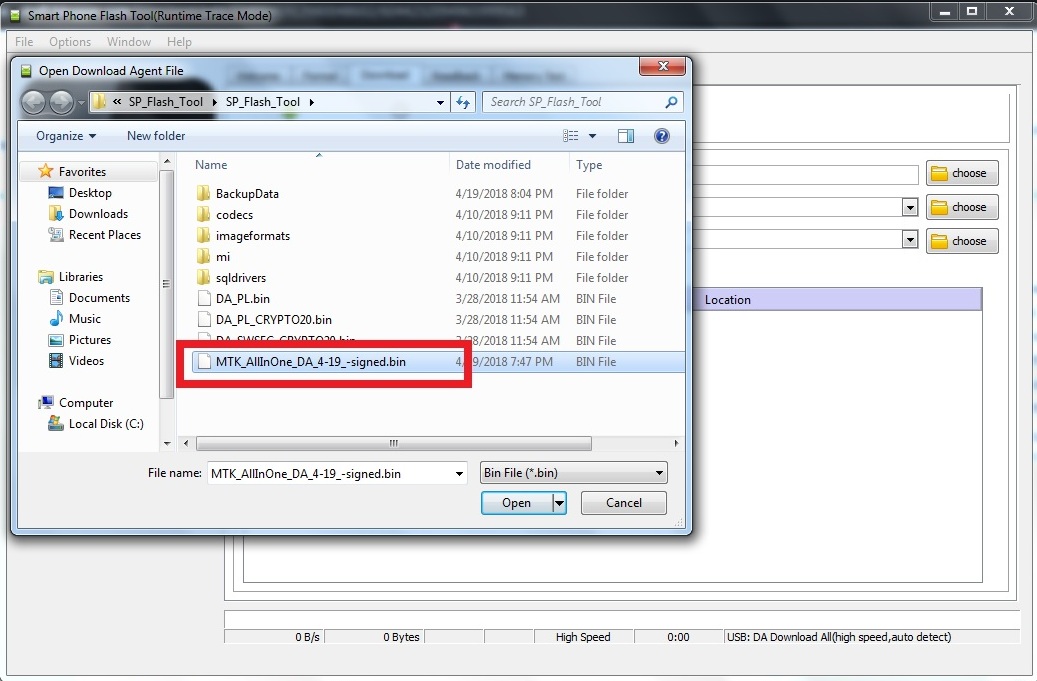Click the back navigation arrow

[x=33, y=102]
